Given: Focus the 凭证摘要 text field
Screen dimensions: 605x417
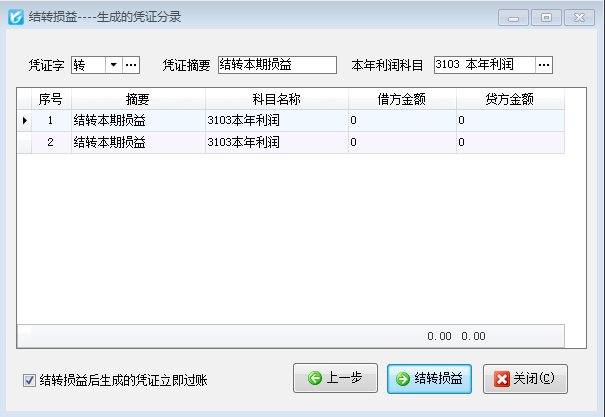Looking at the screenshot, I should [277, 65].
